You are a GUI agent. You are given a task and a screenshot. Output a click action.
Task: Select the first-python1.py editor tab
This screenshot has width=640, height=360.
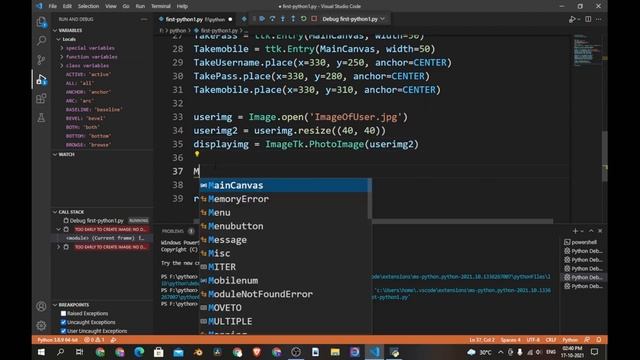click(195, 19)
